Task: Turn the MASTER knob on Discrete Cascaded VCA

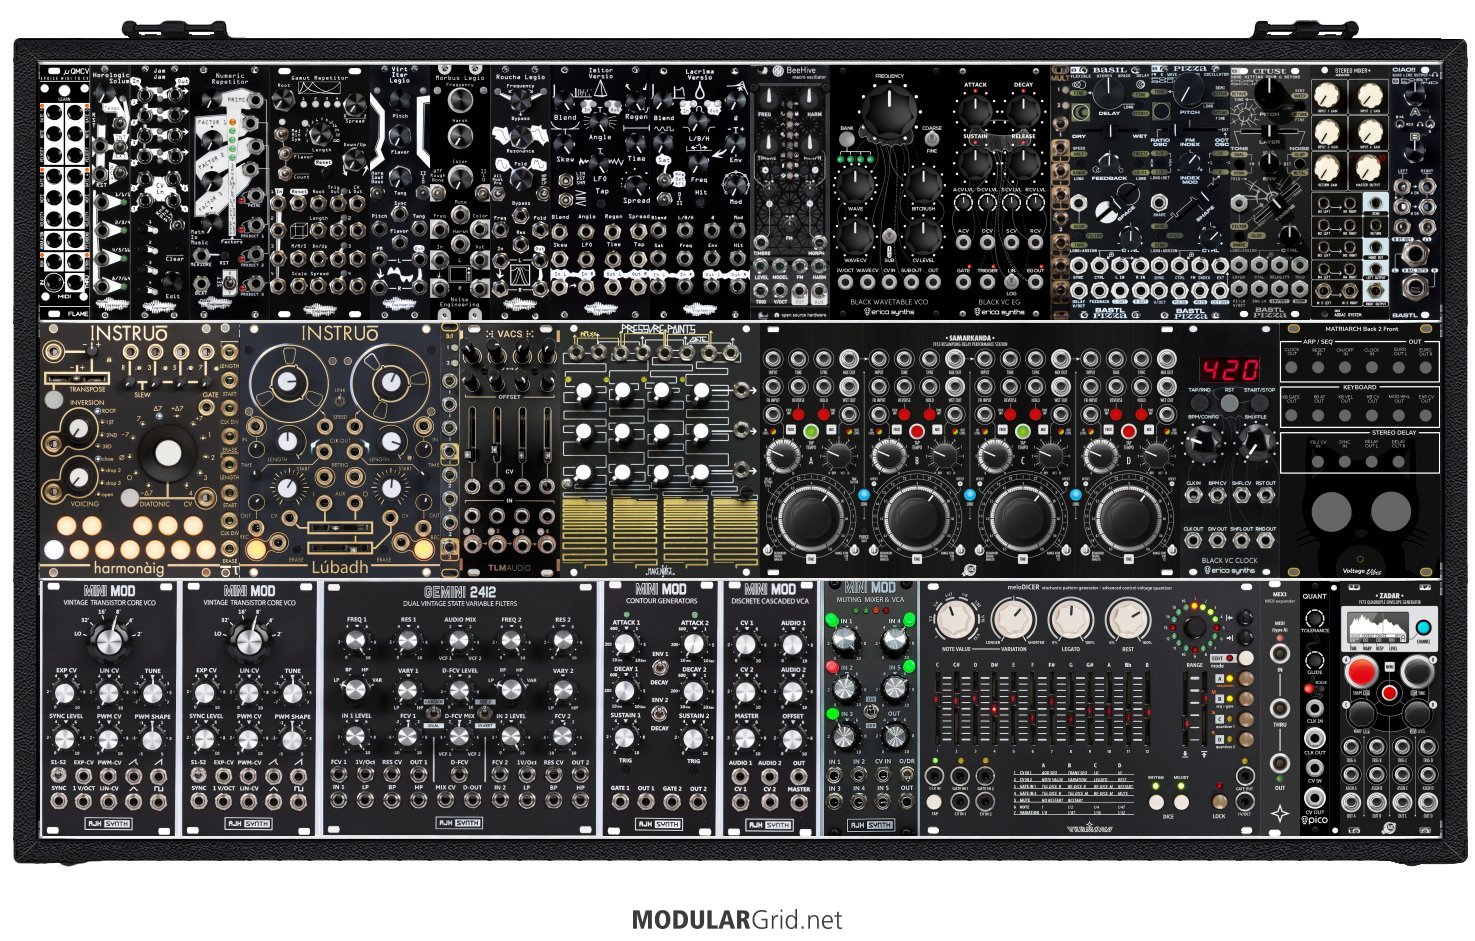Action: [746, 739]
